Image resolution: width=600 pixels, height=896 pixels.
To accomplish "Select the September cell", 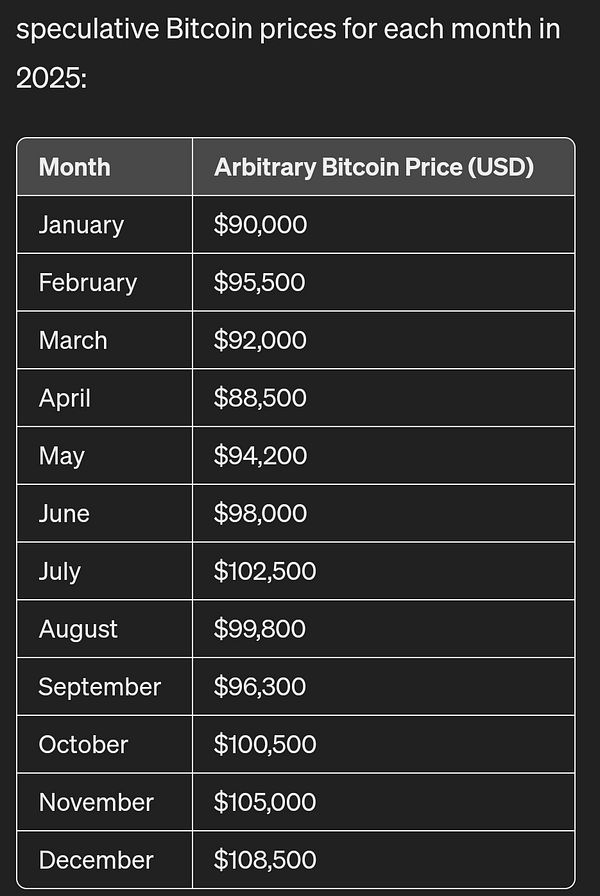I will point(99,687).
